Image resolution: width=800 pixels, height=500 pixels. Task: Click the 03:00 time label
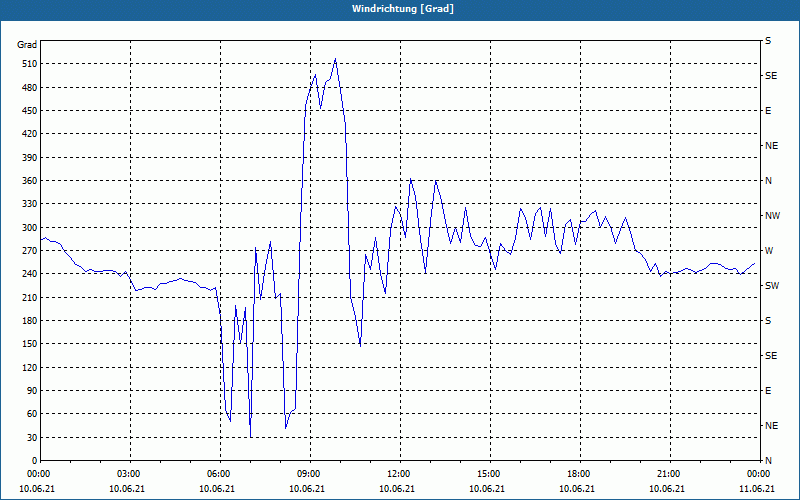click(130, 474)
